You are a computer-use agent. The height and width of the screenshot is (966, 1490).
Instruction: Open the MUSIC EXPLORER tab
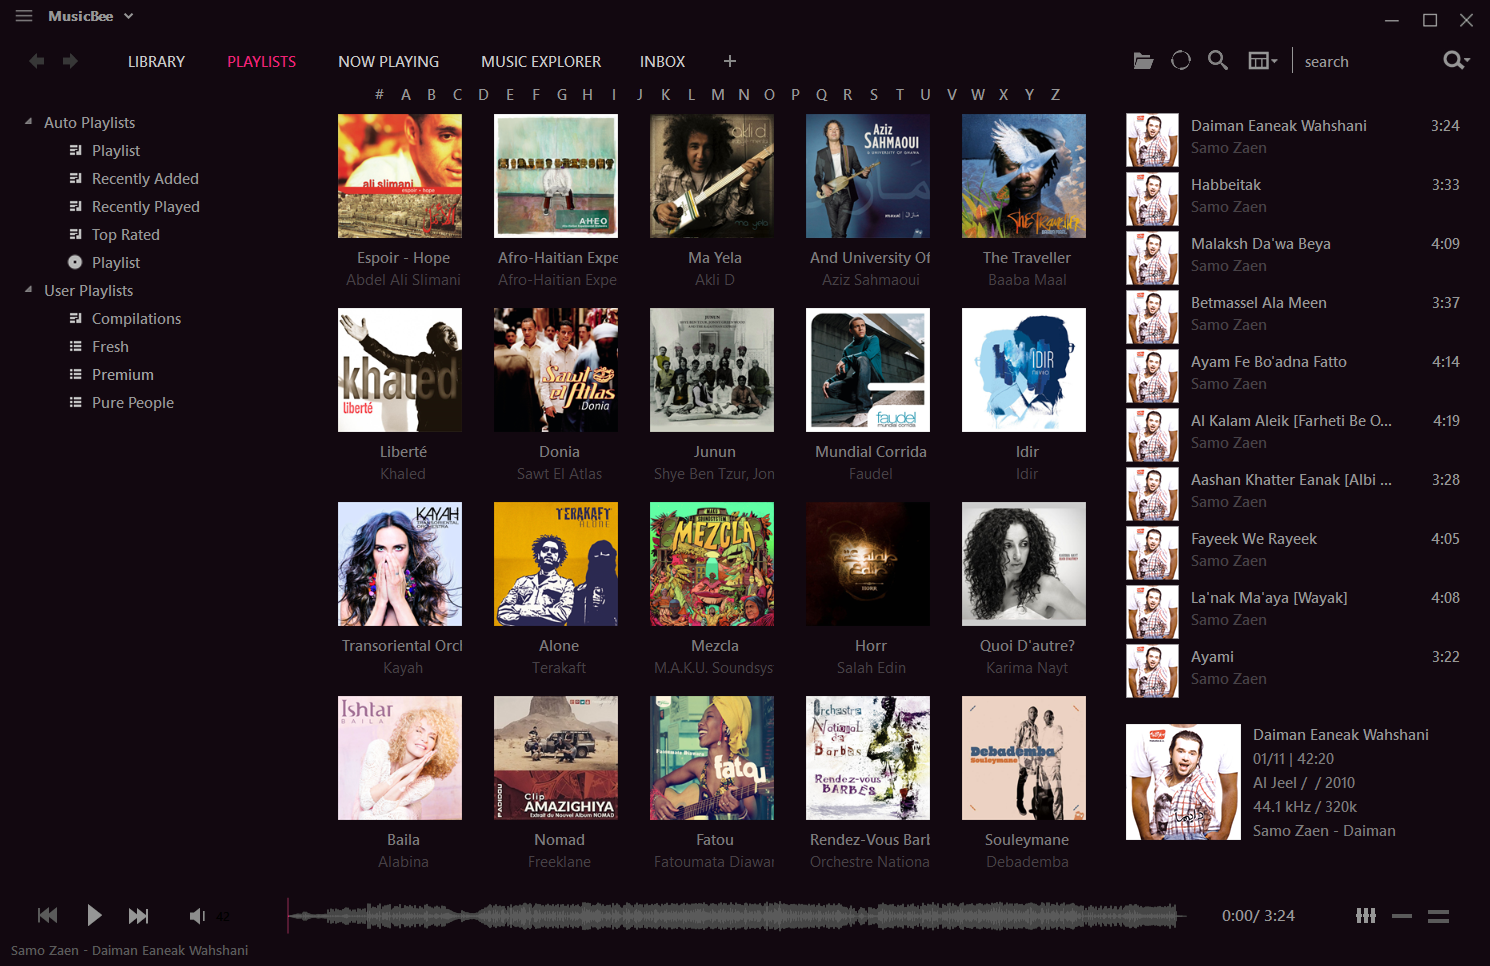[541, 61]
